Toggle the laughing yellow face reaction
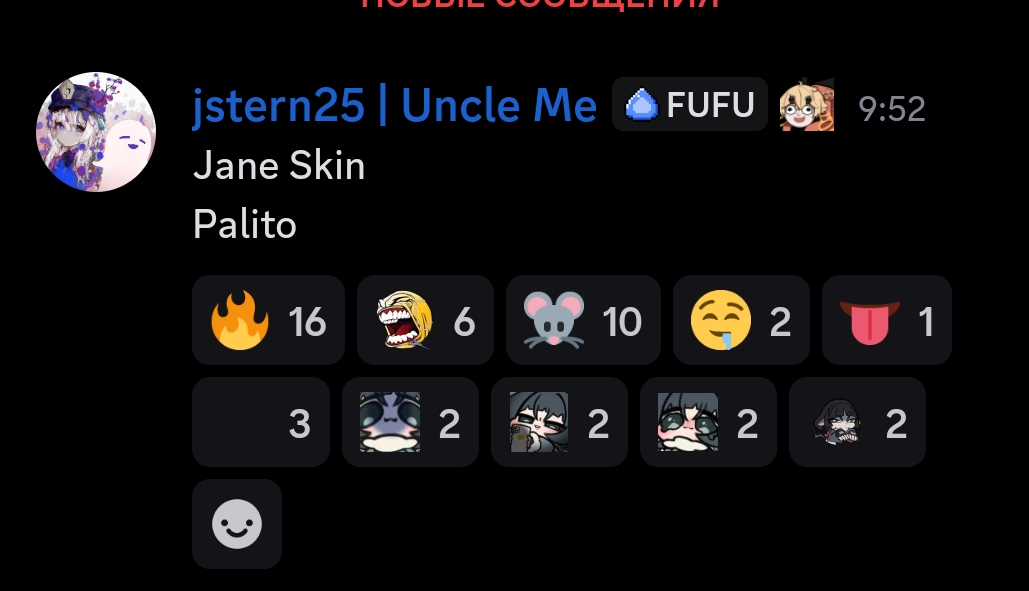The image size is (1029, 591). [425, 320]
